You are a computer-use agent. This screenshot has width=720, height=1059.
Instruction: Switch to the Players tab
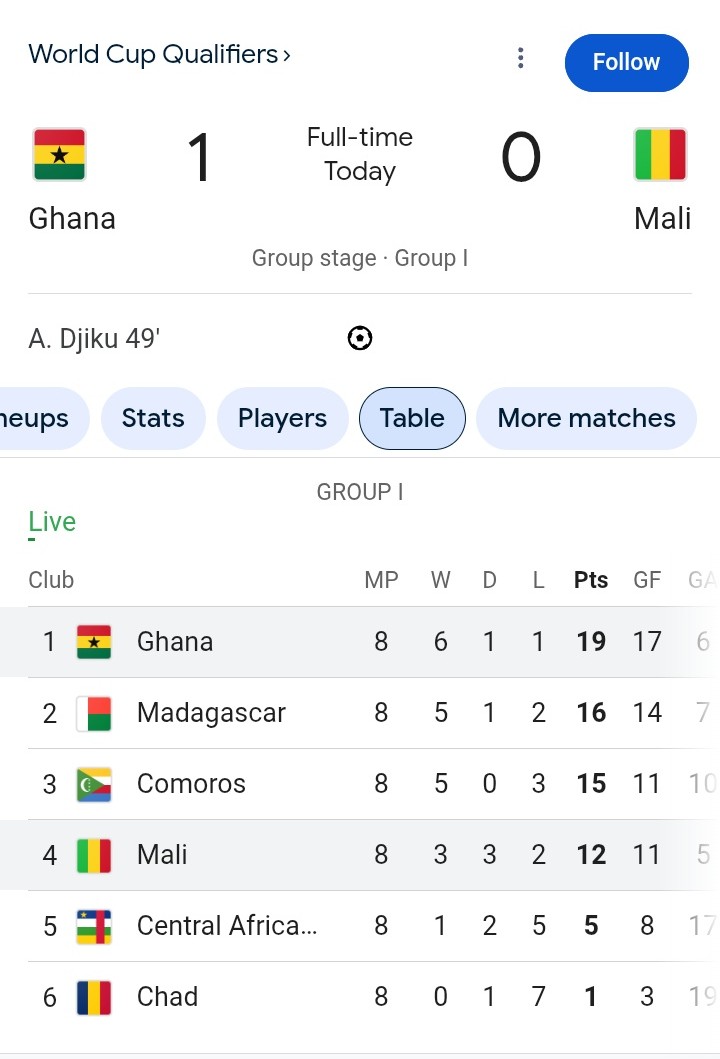click(x=282, y=418)
